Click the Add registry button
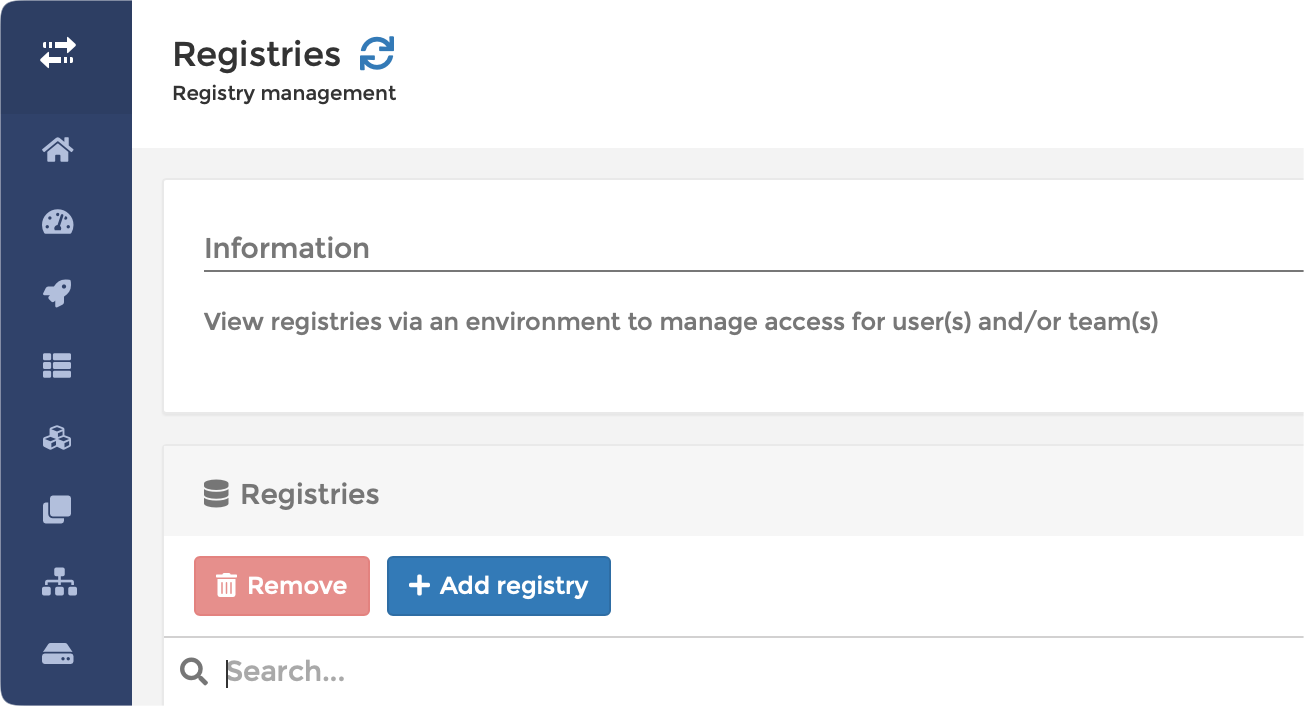 tap(499, 586)
